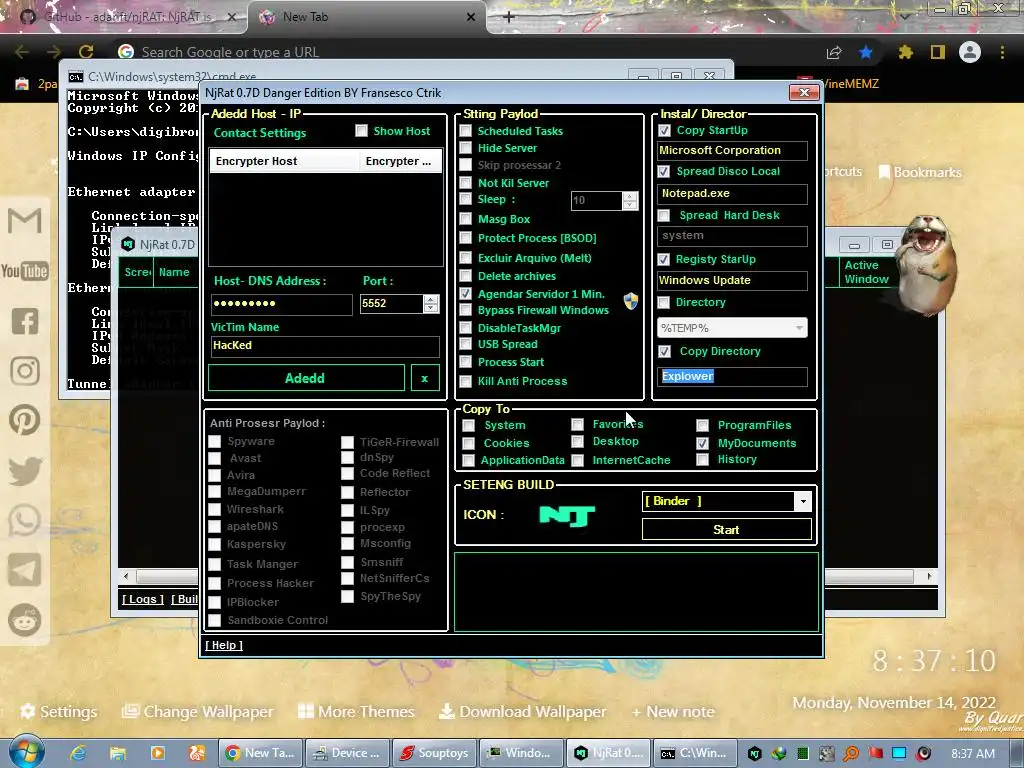Click Change Wallpaper on the new tab page
The width and height of the screenshot is (1024, 768).
(198, 711)
